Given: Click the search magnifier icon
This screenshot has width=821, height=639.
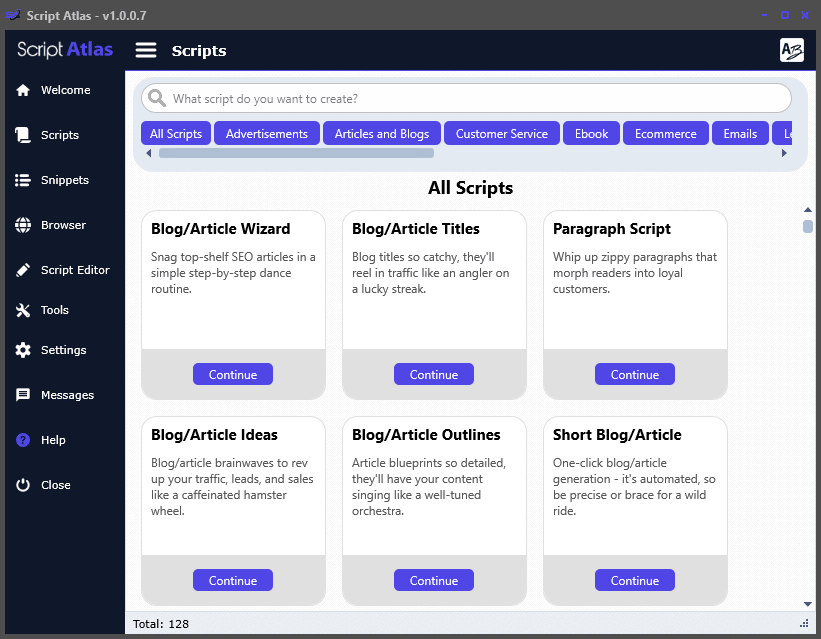Looking at the screenshot, I should 157,98.
